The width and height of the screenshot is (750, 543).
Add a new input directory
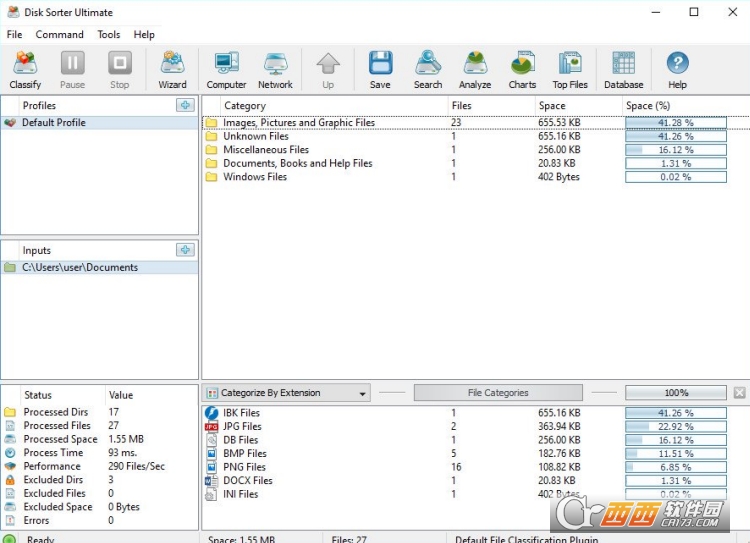click(185, 250)
